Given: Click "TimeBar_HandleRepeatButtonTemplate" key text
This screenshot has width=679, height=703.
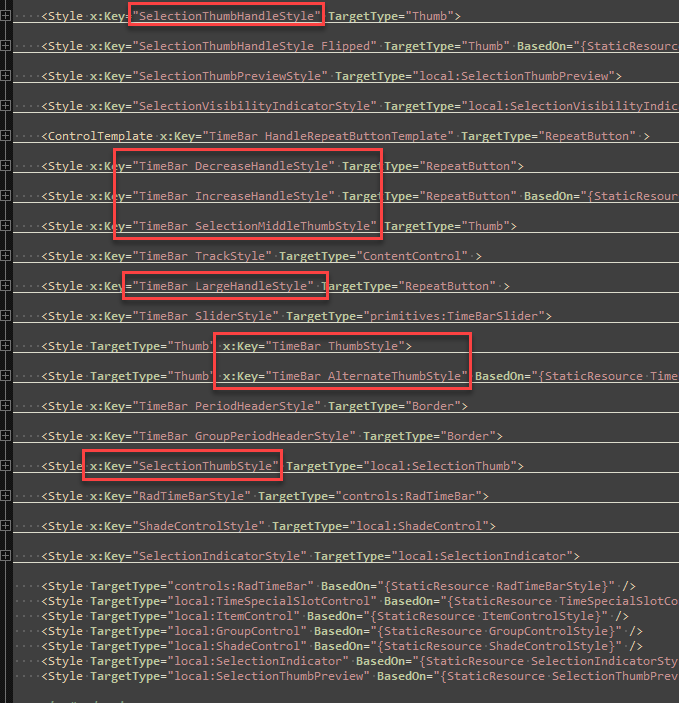Looking at the screenshot, I should [328, 136].
